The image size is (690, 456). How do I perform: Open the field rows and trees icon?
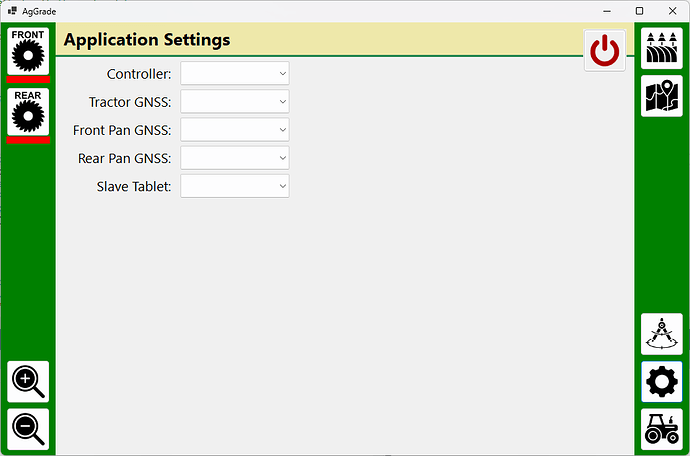click(x=661, y=49)
